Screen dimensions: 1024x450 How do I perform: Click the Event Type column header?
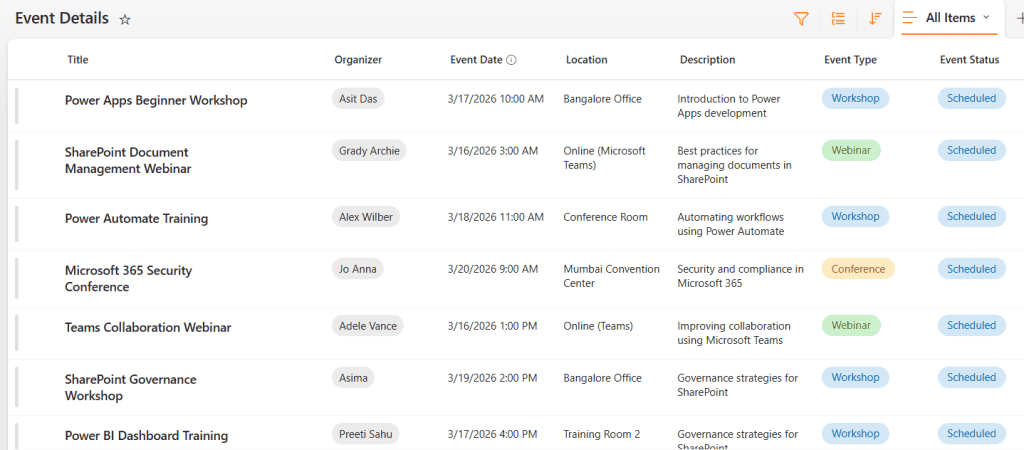pos(850,59)
